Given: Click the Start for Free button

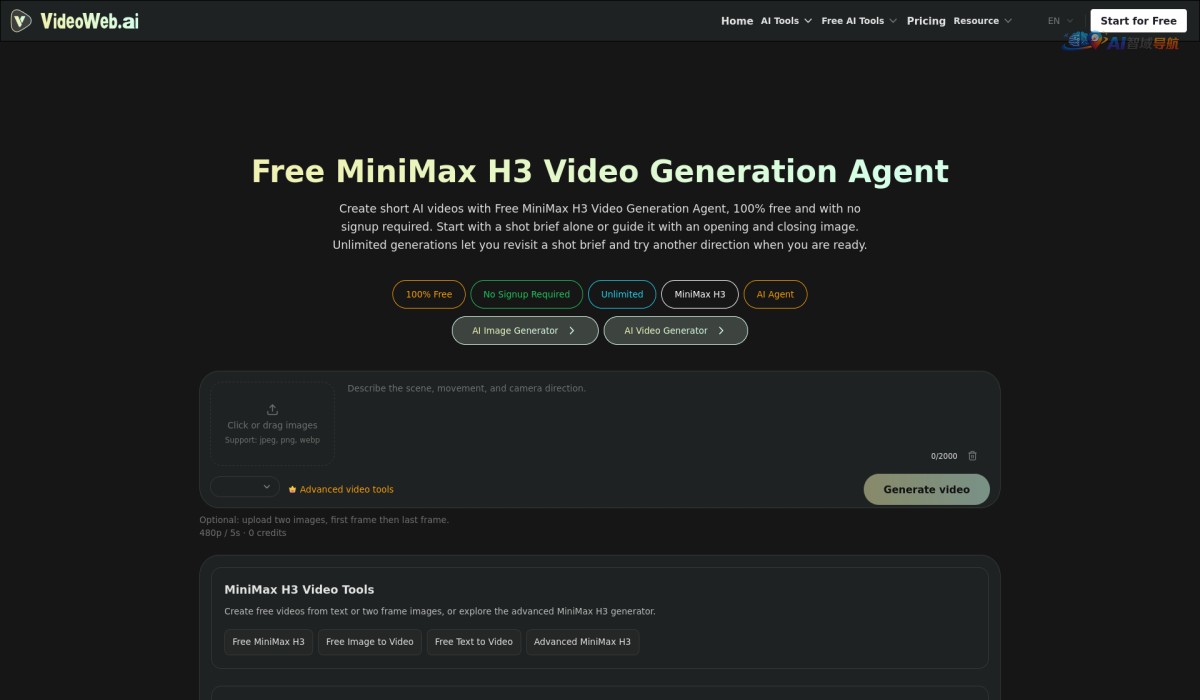Looking at the screenshot, I should point(1138,21).
